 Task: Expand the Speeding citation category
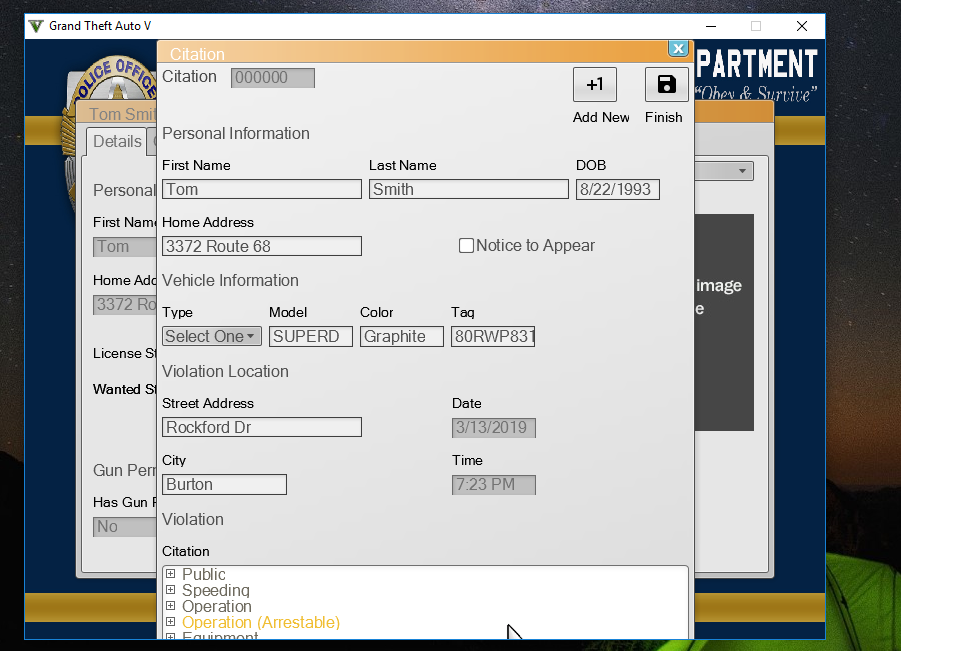point(171,590)
